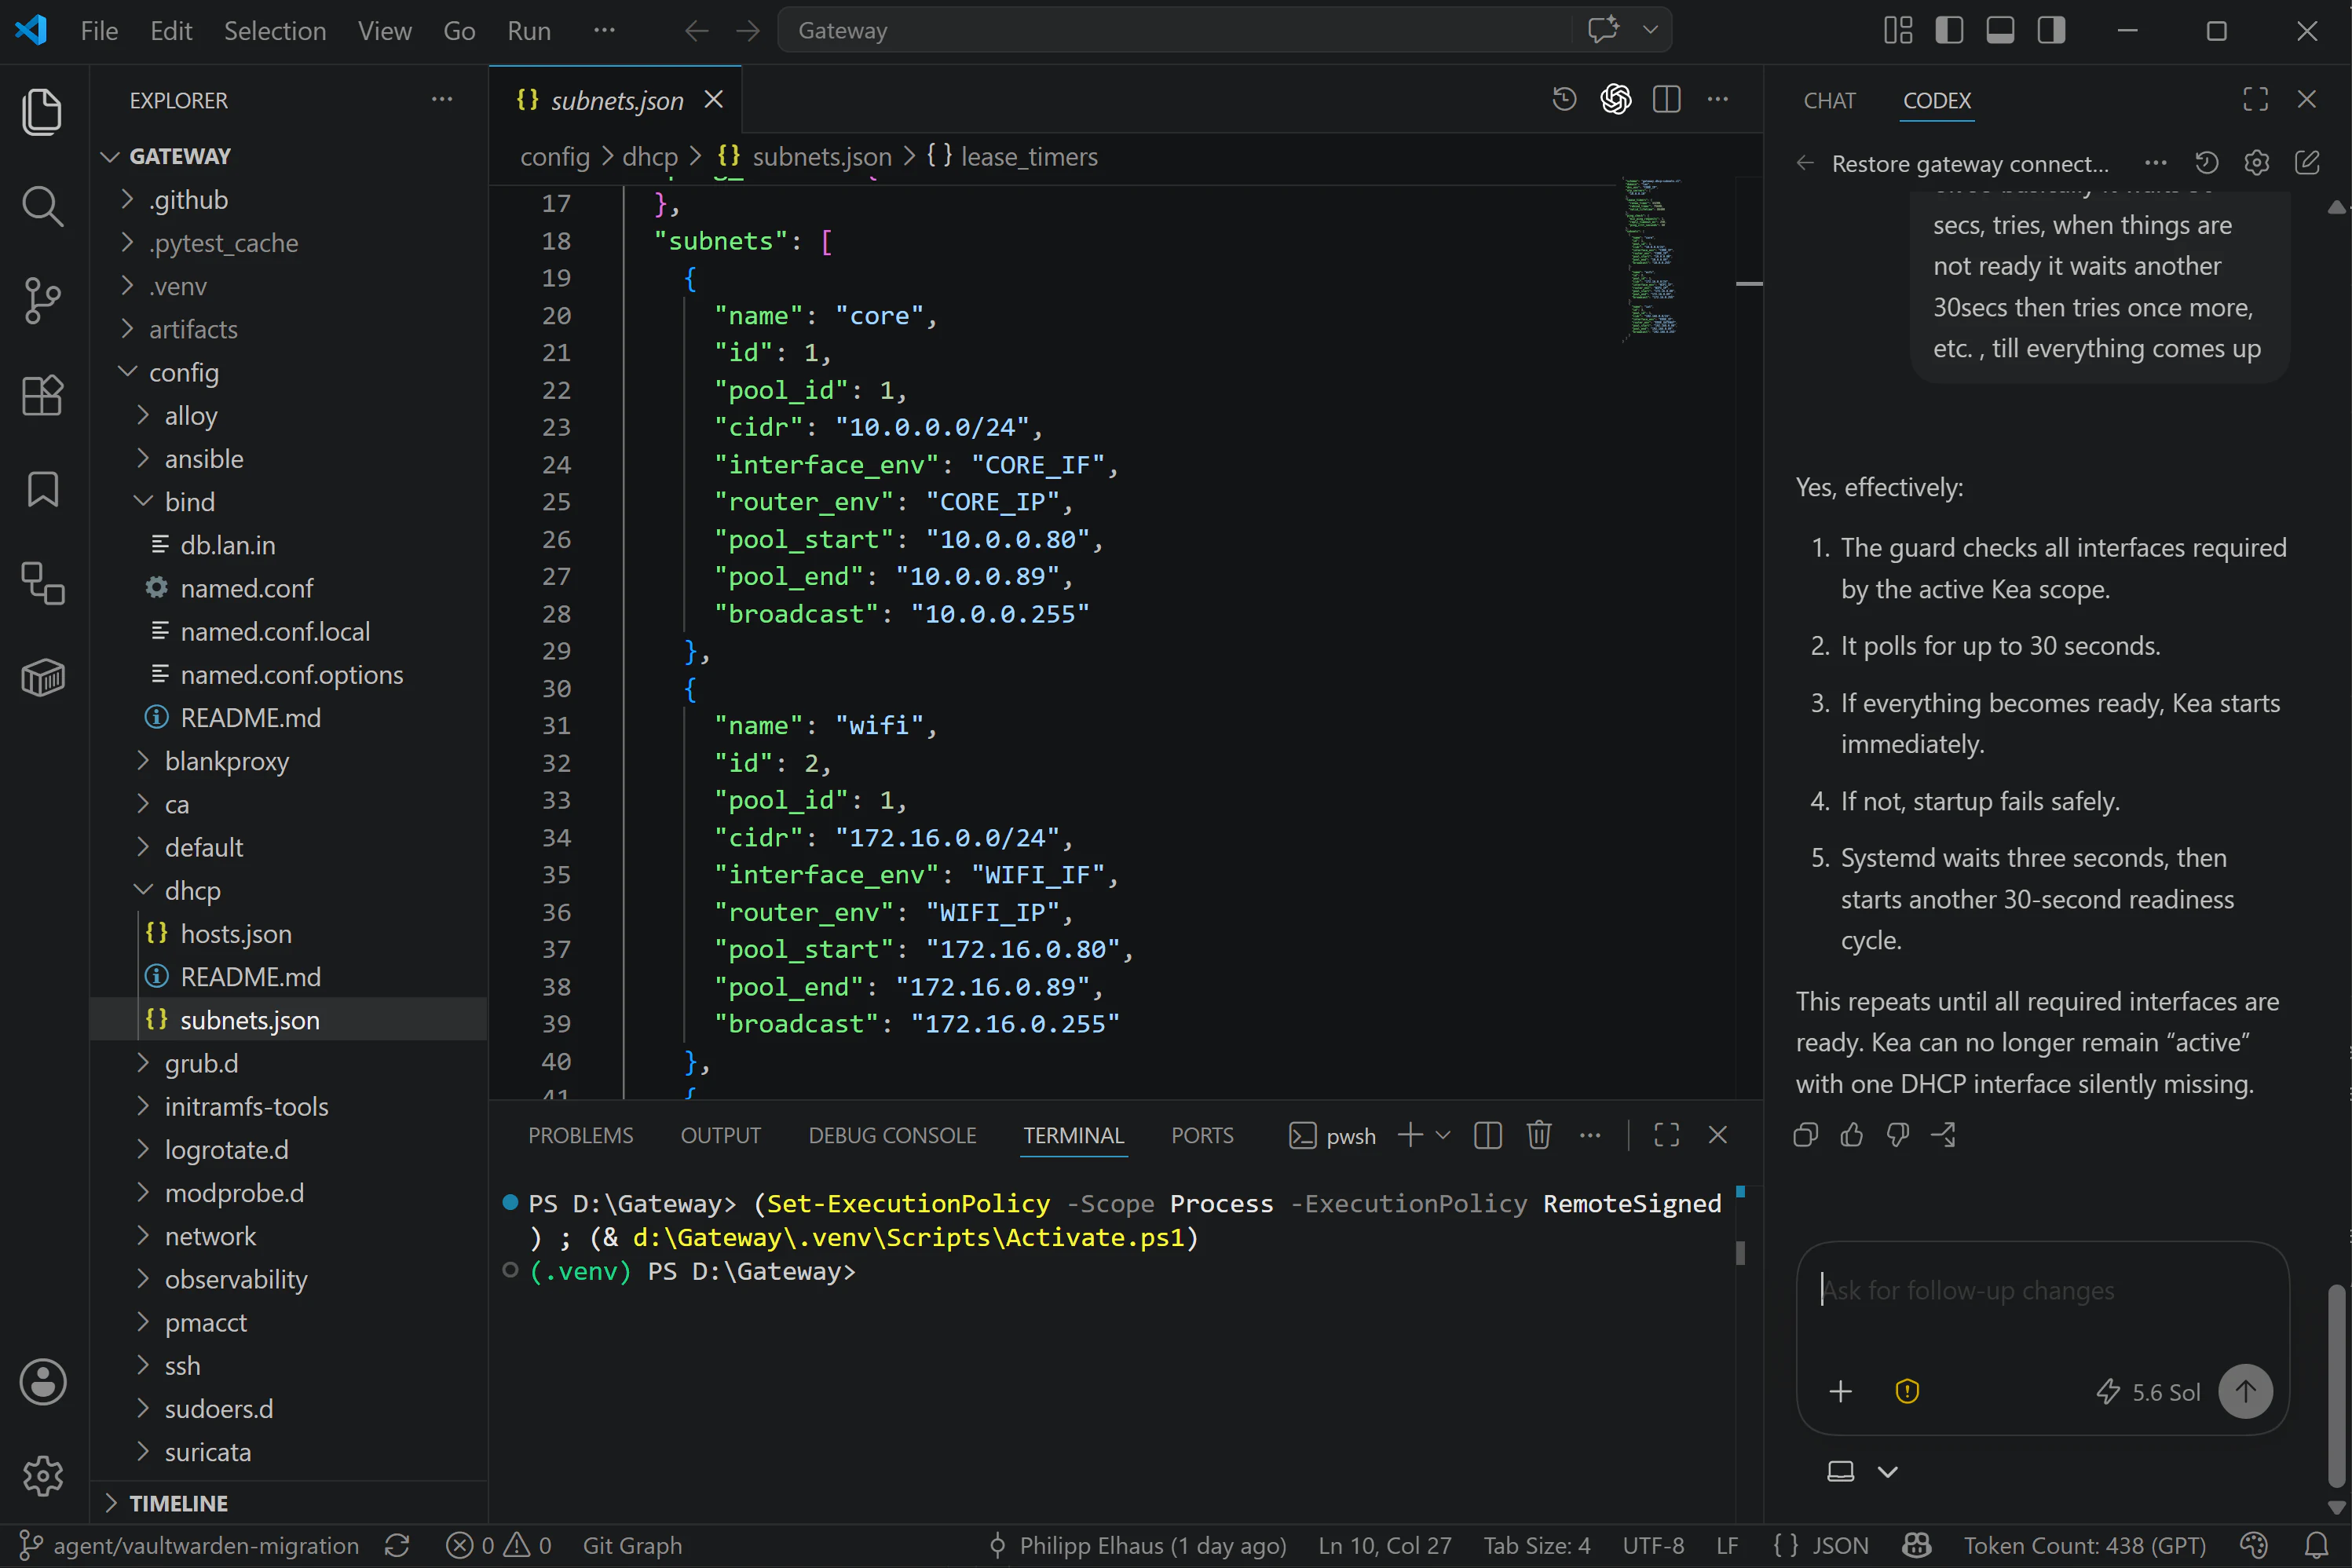Give thumbs up to Codex response
Screen dimensions: 2352x1568
1851,1135
